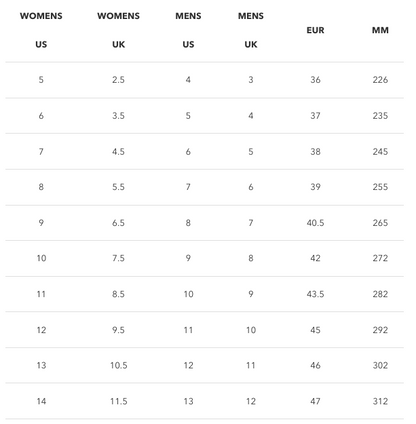Viewport: 416px width, 424px height.
Task: Click the MM column header
Action: coord(380,30)
